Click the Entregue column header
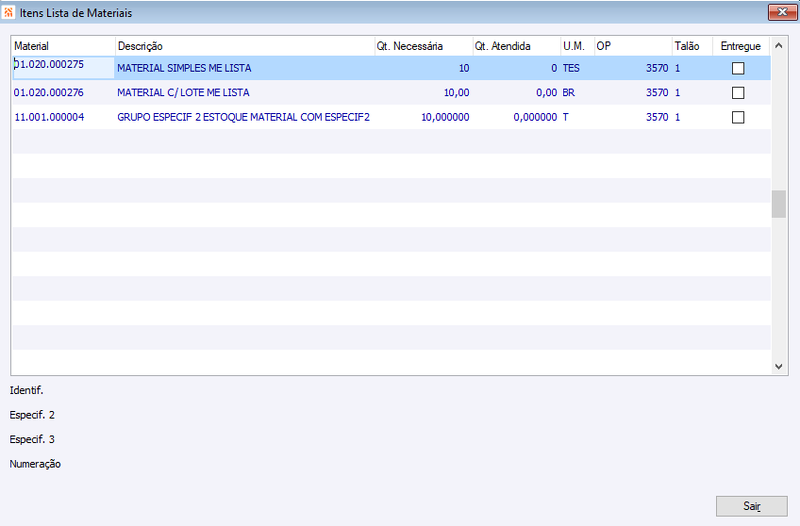The image size is (800, 526). 741,46
